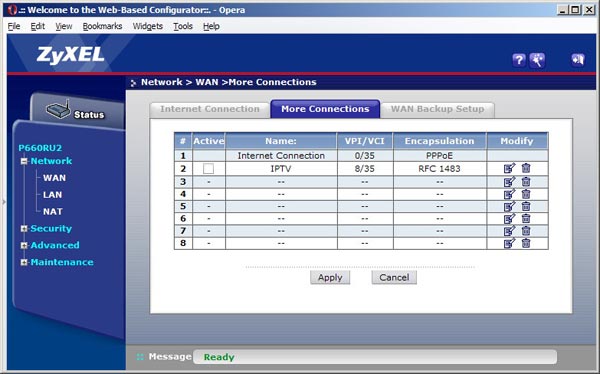Expand the Advanced tree section
The image size is (600, 374).
pos(24,245)
